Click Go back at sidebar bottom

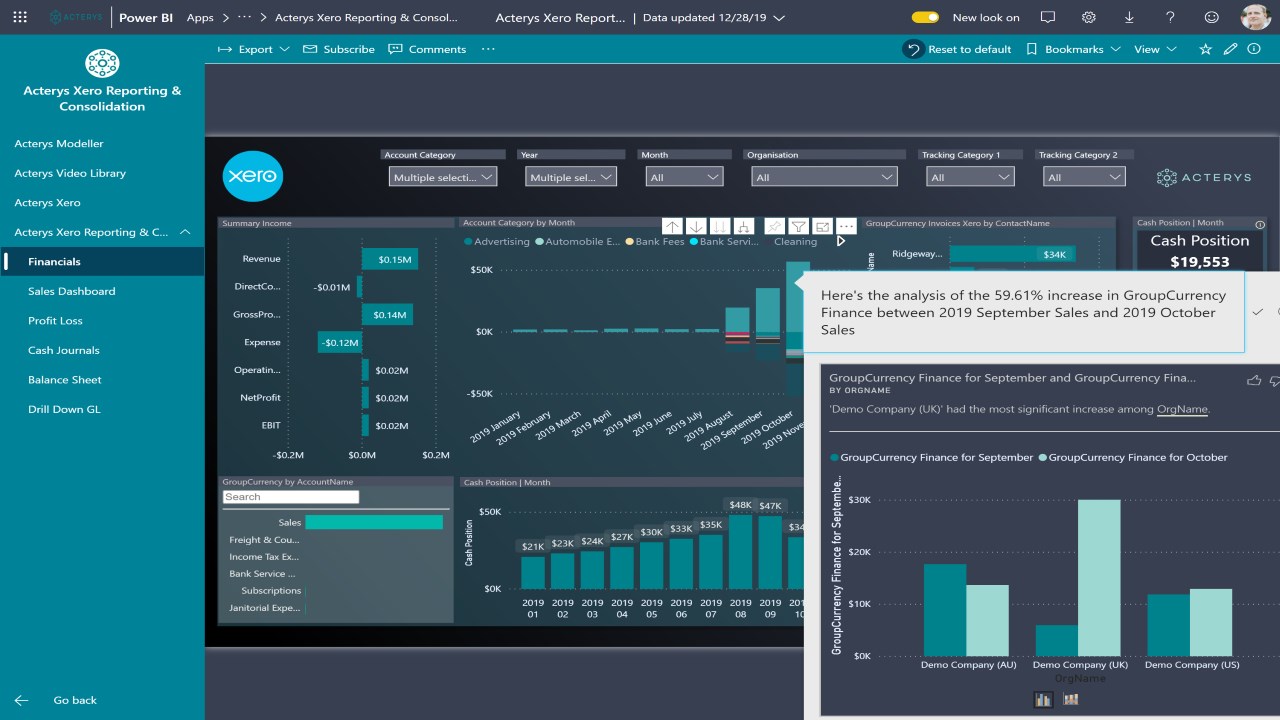pos(56,700)
